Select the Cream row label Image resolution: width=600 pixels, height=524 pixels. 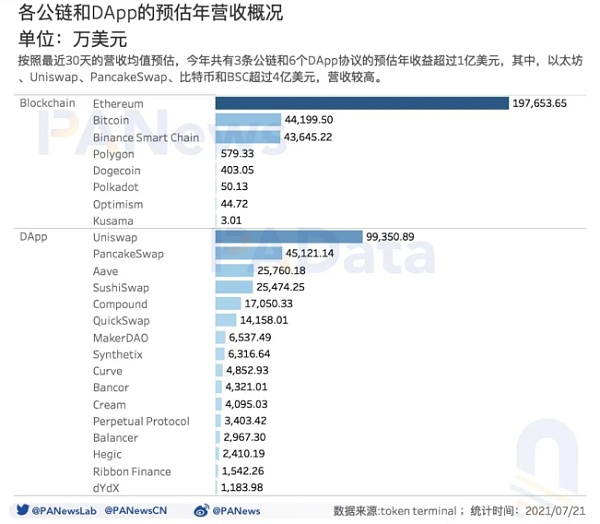109,405
